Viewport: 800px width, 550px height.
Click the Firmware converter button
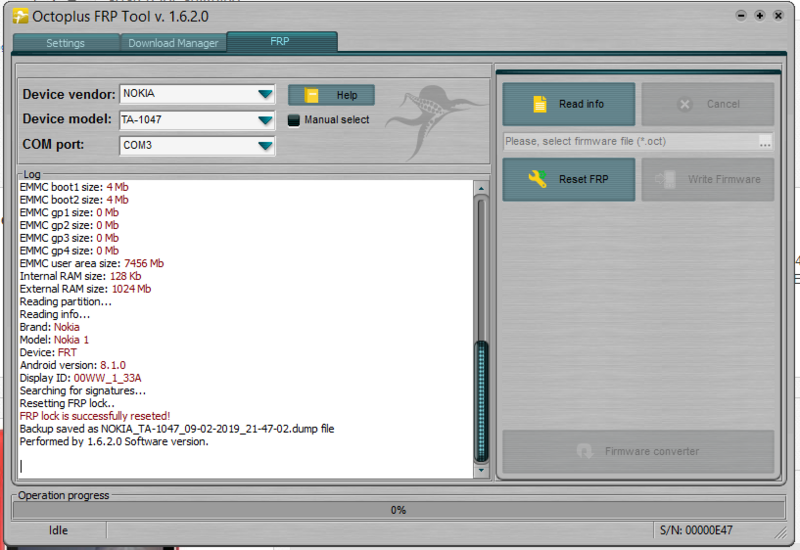tap(638, 452)
